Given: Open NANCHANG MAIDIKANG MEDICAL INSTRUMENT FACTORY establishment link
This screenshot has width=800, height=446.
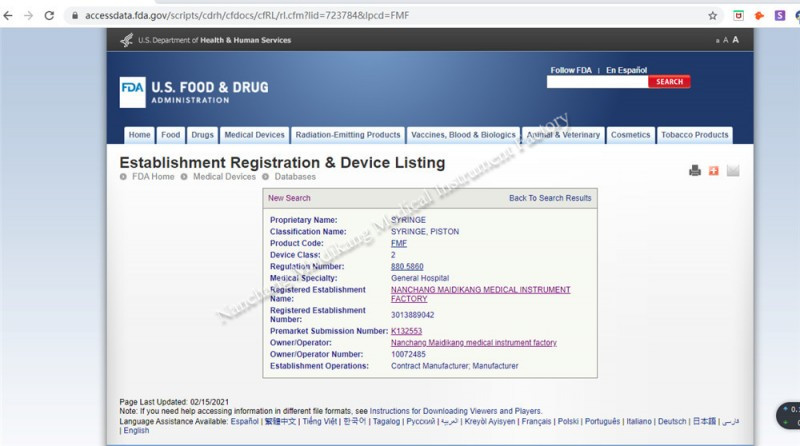Looking at the screenshot, I should (481, 294).
